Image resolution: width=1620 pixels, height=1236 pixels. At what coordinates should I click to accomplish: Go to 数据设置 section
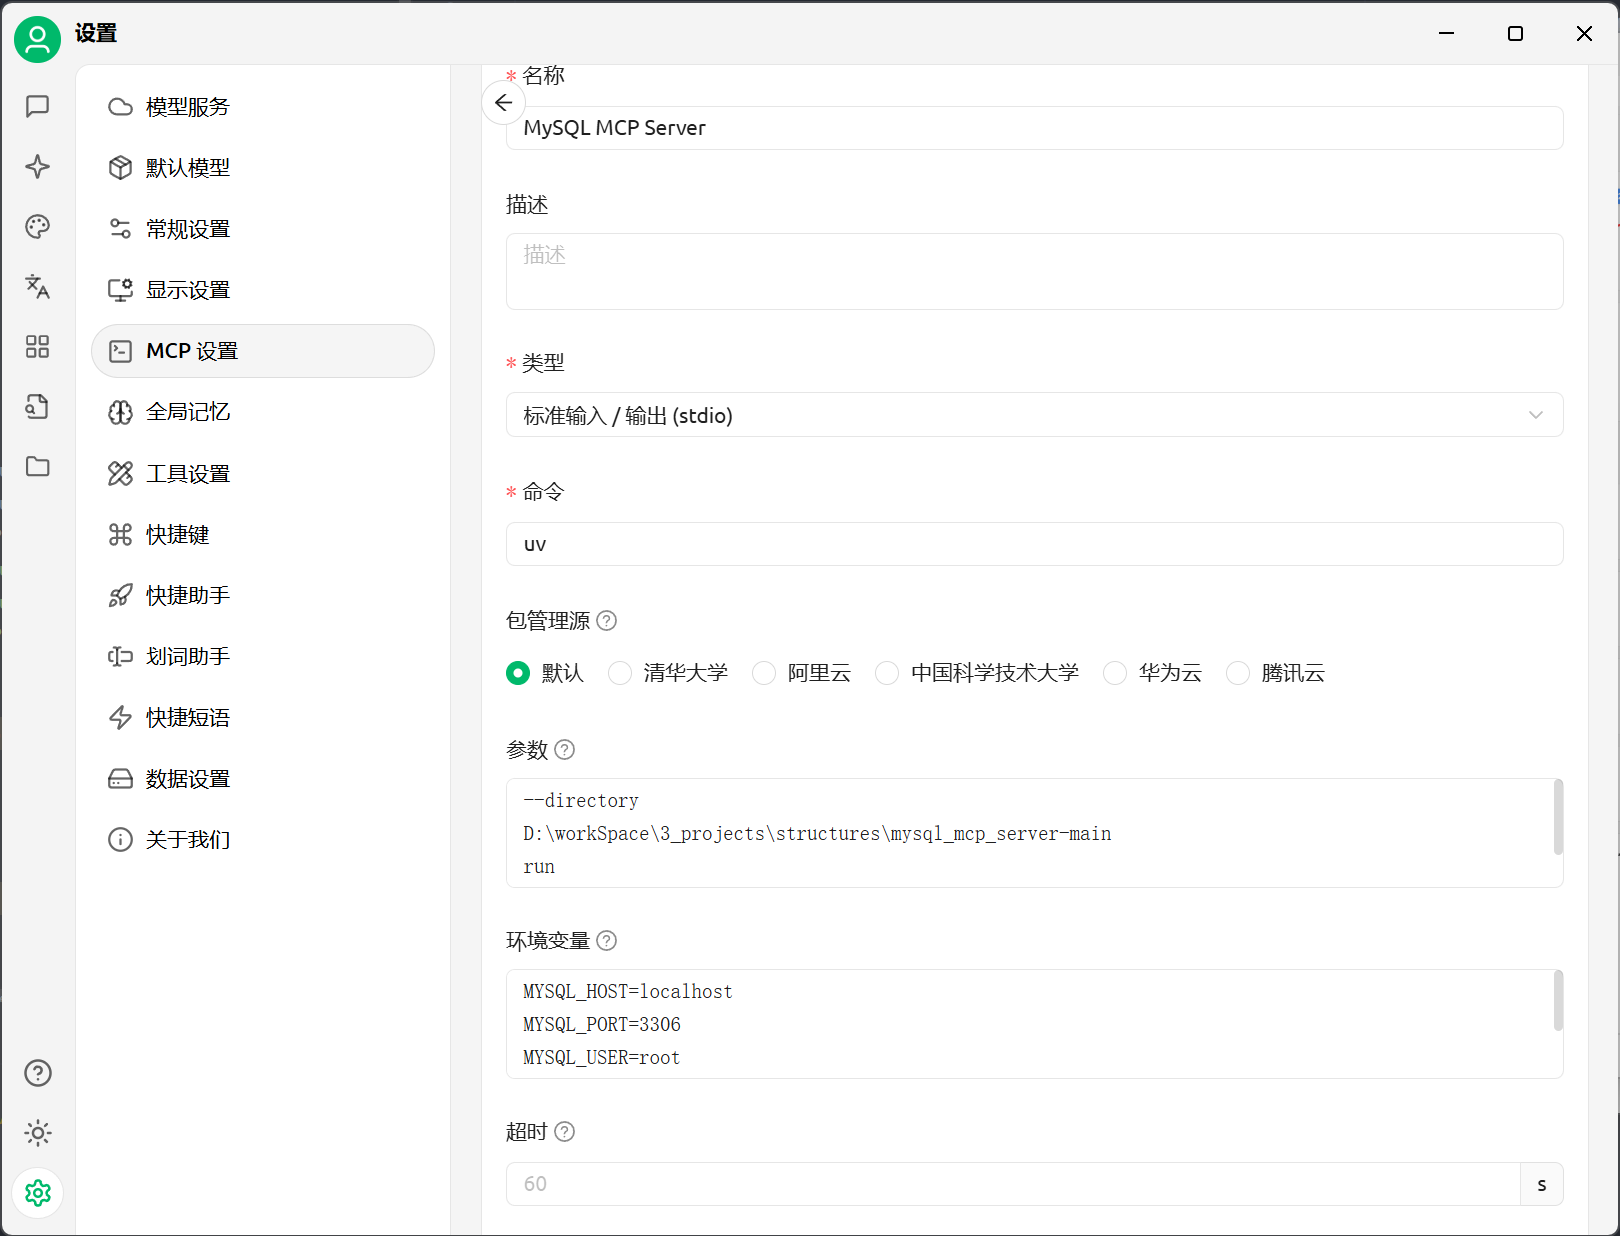point(188,779)
